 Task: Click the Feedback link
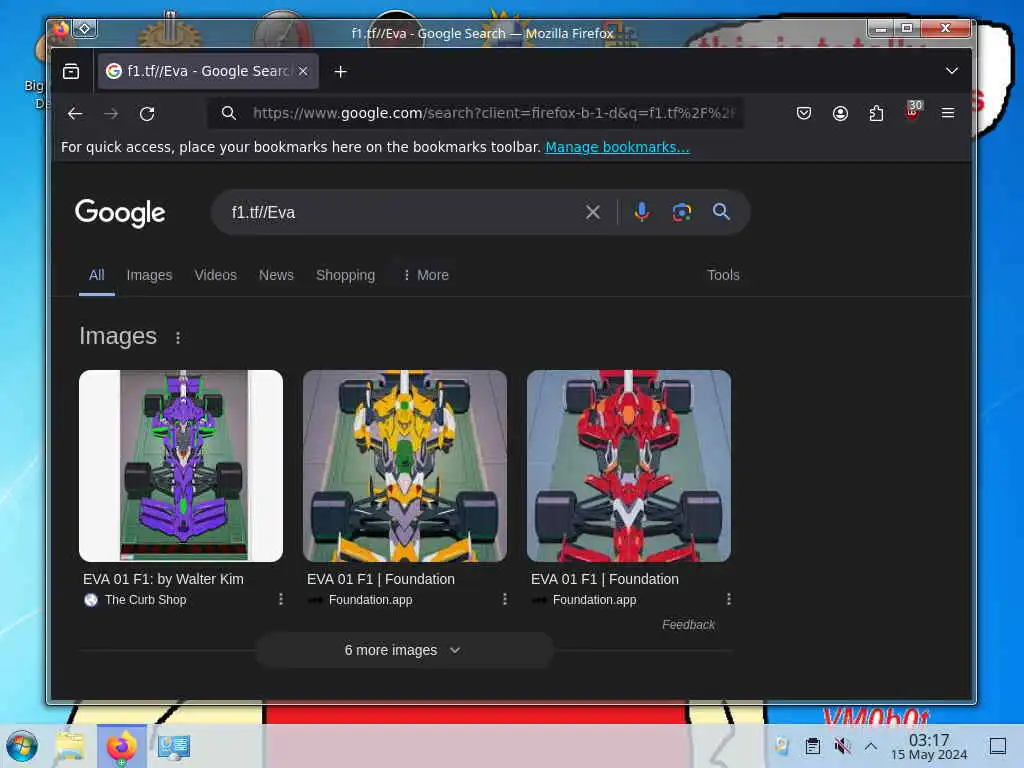pyautogui.click(x=688, y=625)
